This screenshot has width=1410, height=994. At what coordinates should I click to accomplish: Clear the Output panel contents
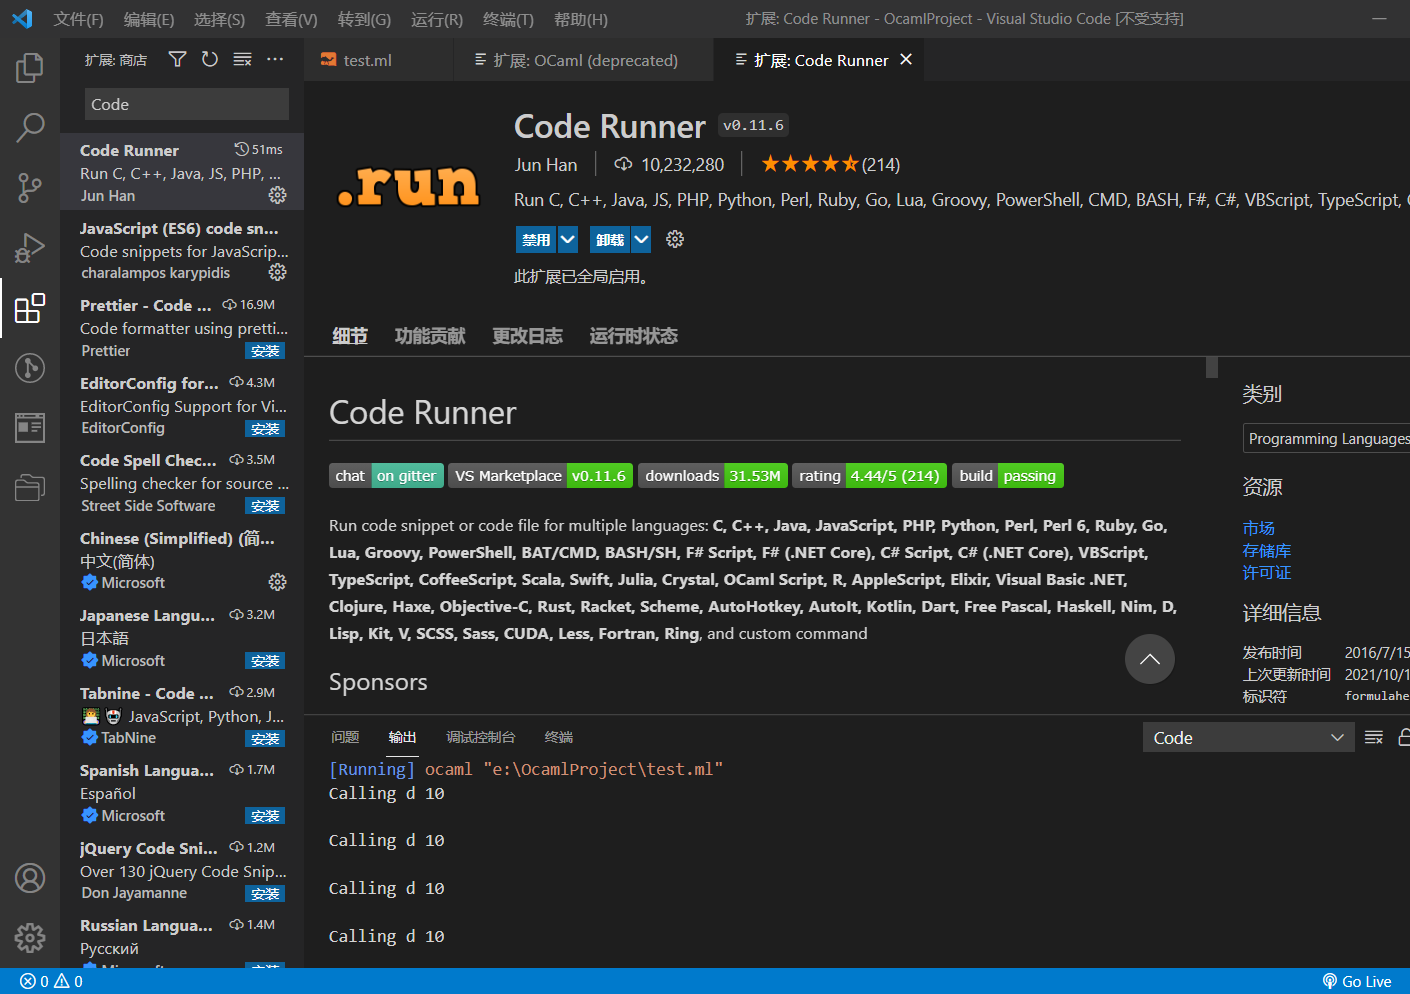[x=1373, y=736]
